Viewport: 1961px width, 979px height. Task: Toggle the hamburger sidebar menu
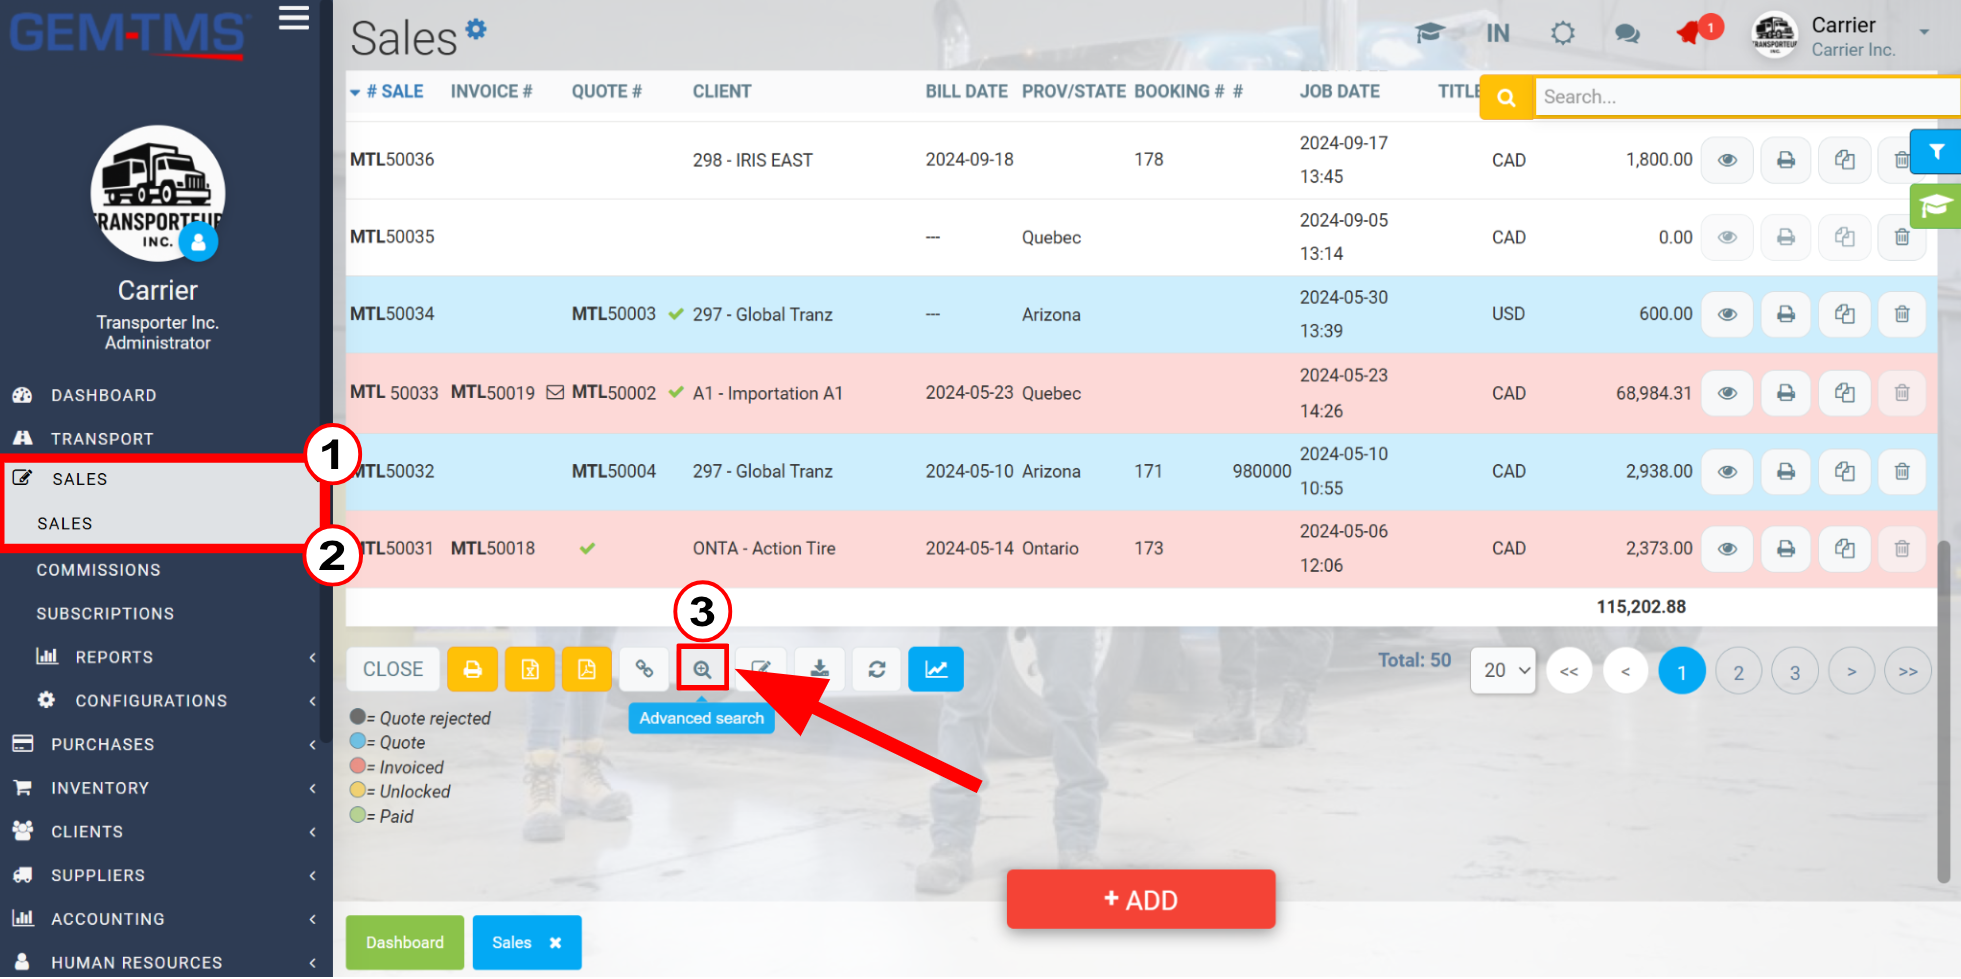click(294, 18)
